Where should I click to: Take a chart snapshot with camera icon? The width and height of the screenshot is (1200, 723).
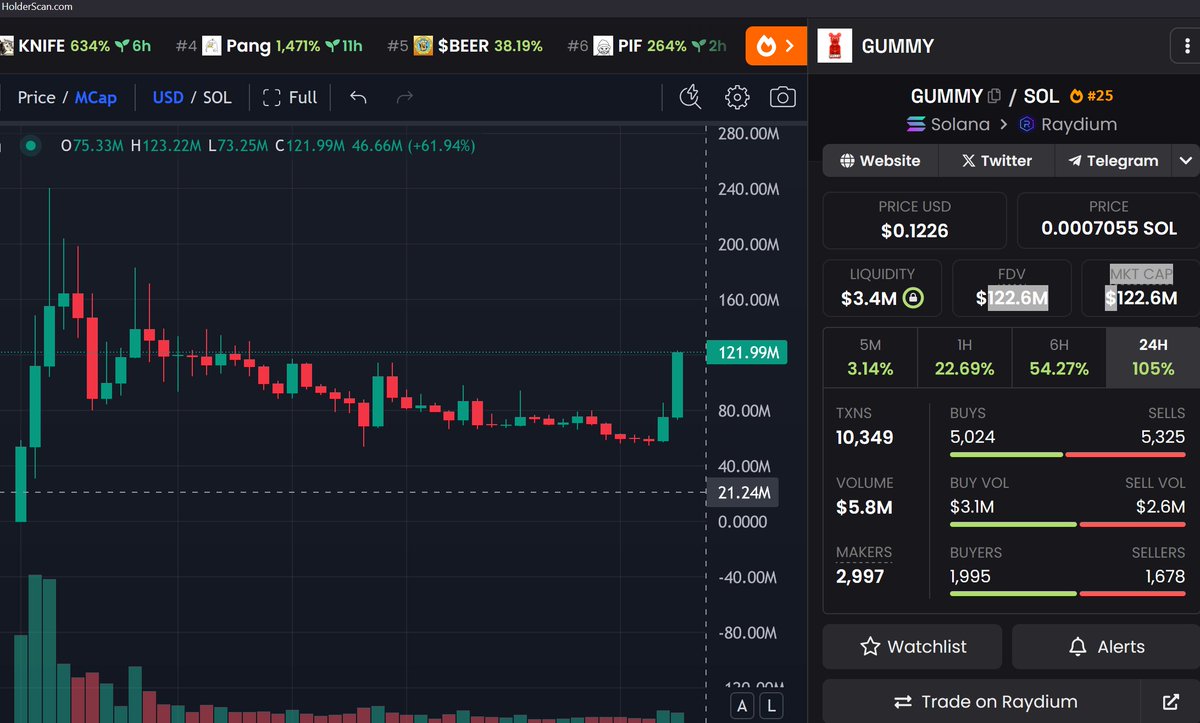tap(783, 97)
